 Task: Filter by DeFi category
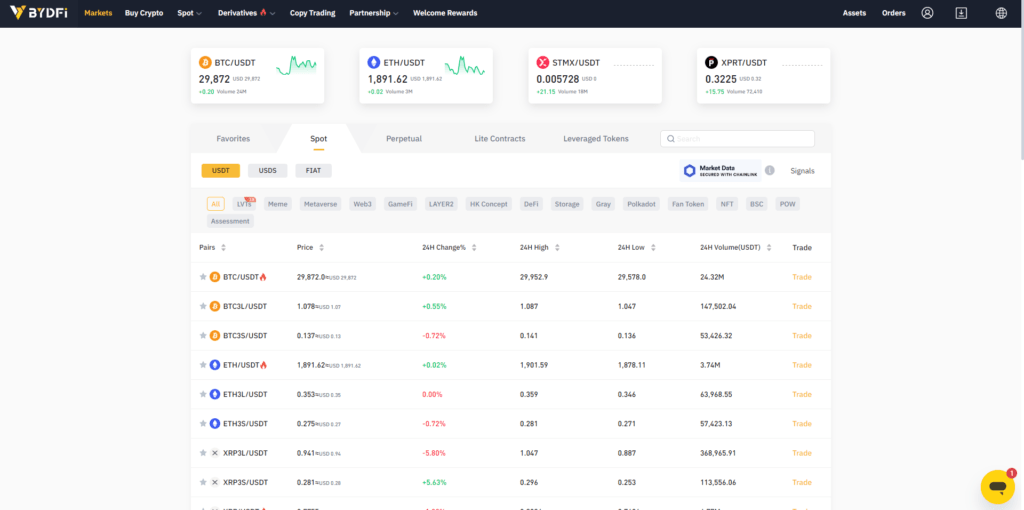(531, 204)
